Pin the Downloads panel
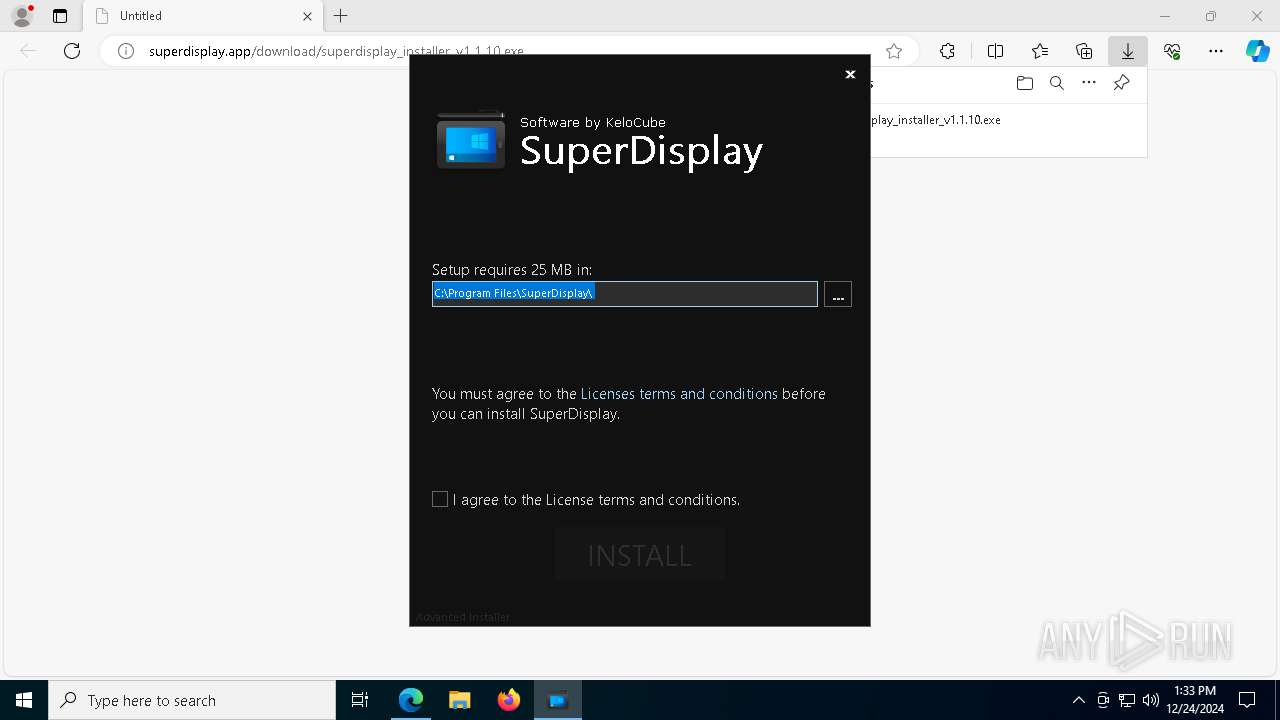Screen dimensions: 1280x720 click(1121, 83)
